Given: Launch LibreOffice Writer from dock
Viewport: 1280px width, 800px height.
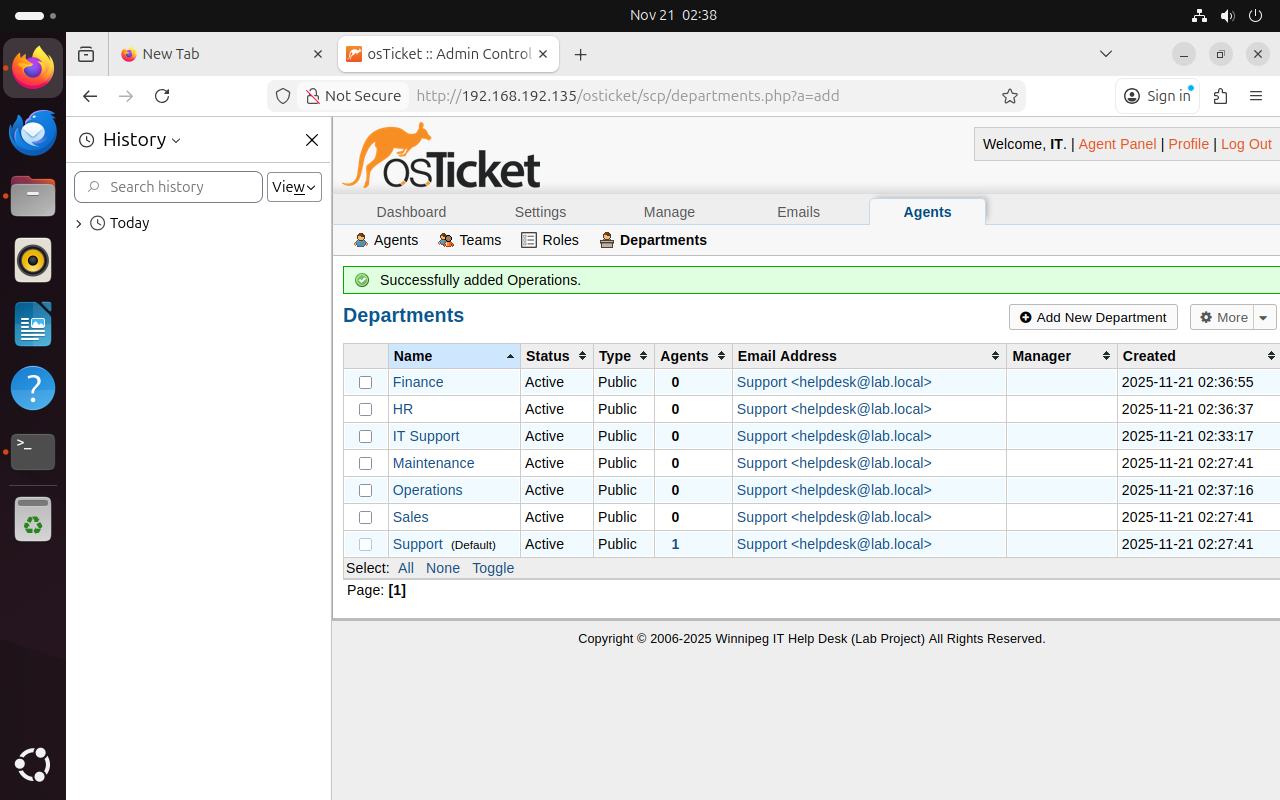Looking at the screenshot, I should [x=33, y=324].
